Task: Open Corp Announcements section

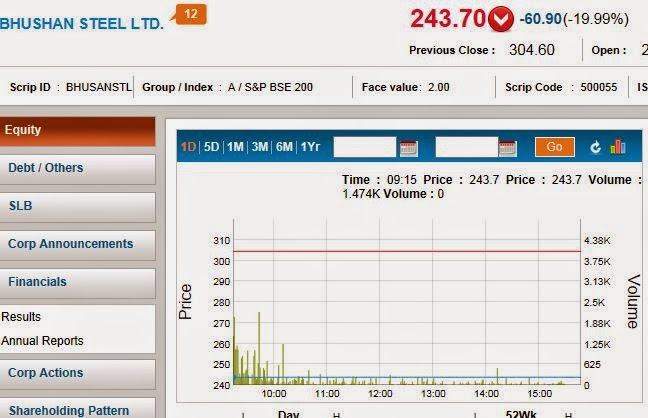Action: pos(77,245)
